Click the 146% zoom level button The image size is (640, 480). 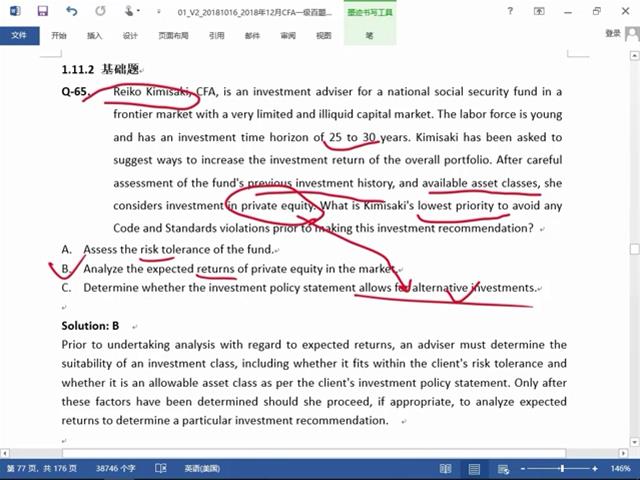[620, 469]
